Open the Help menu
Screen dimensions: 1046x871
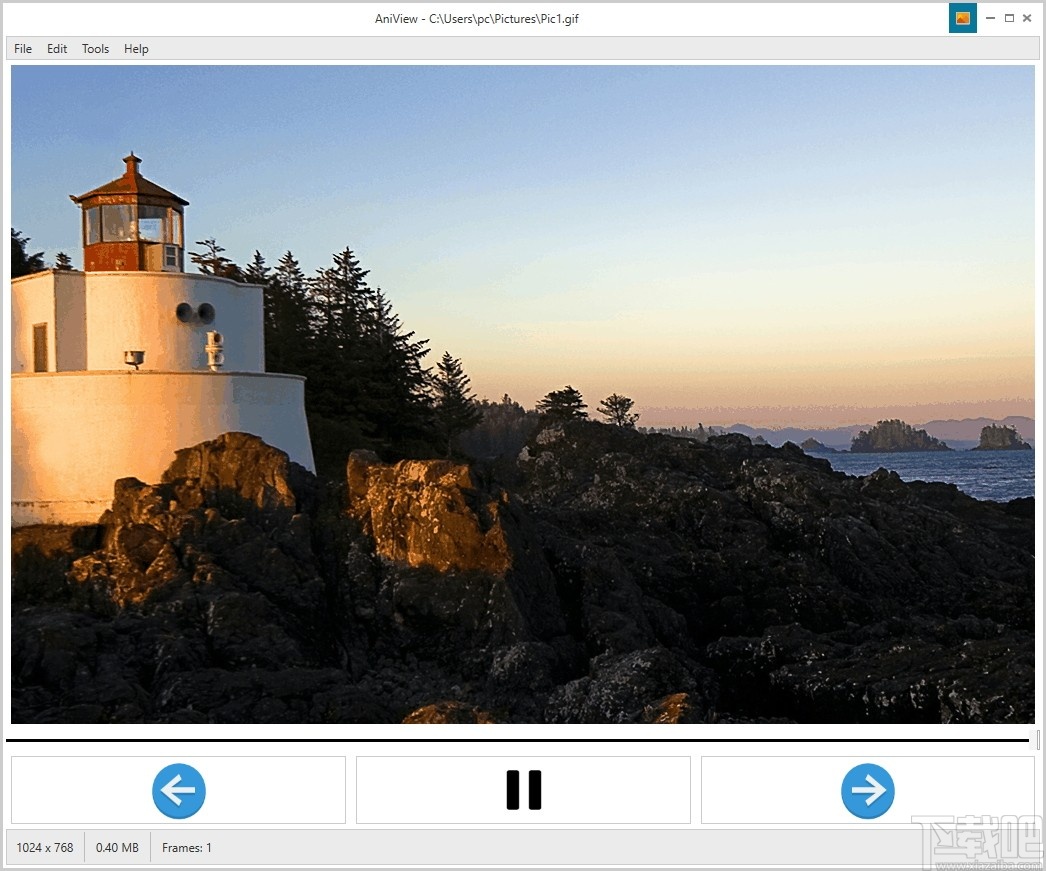(x=135, y=48)
